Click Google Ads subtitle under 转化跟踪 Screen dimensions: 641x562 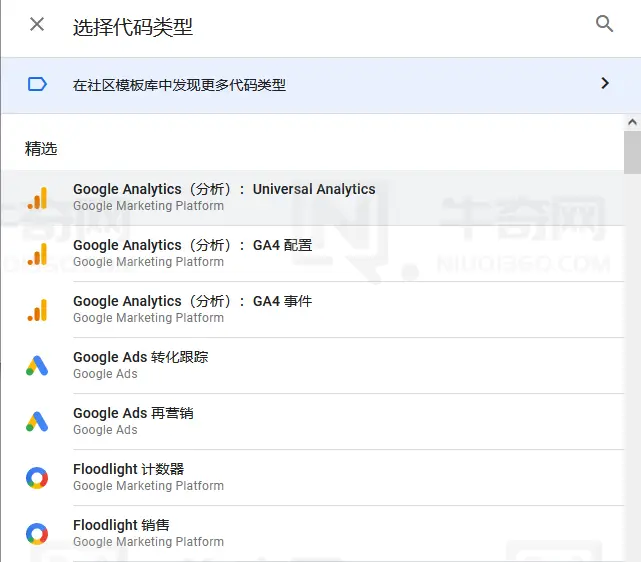tap(105, 374)
